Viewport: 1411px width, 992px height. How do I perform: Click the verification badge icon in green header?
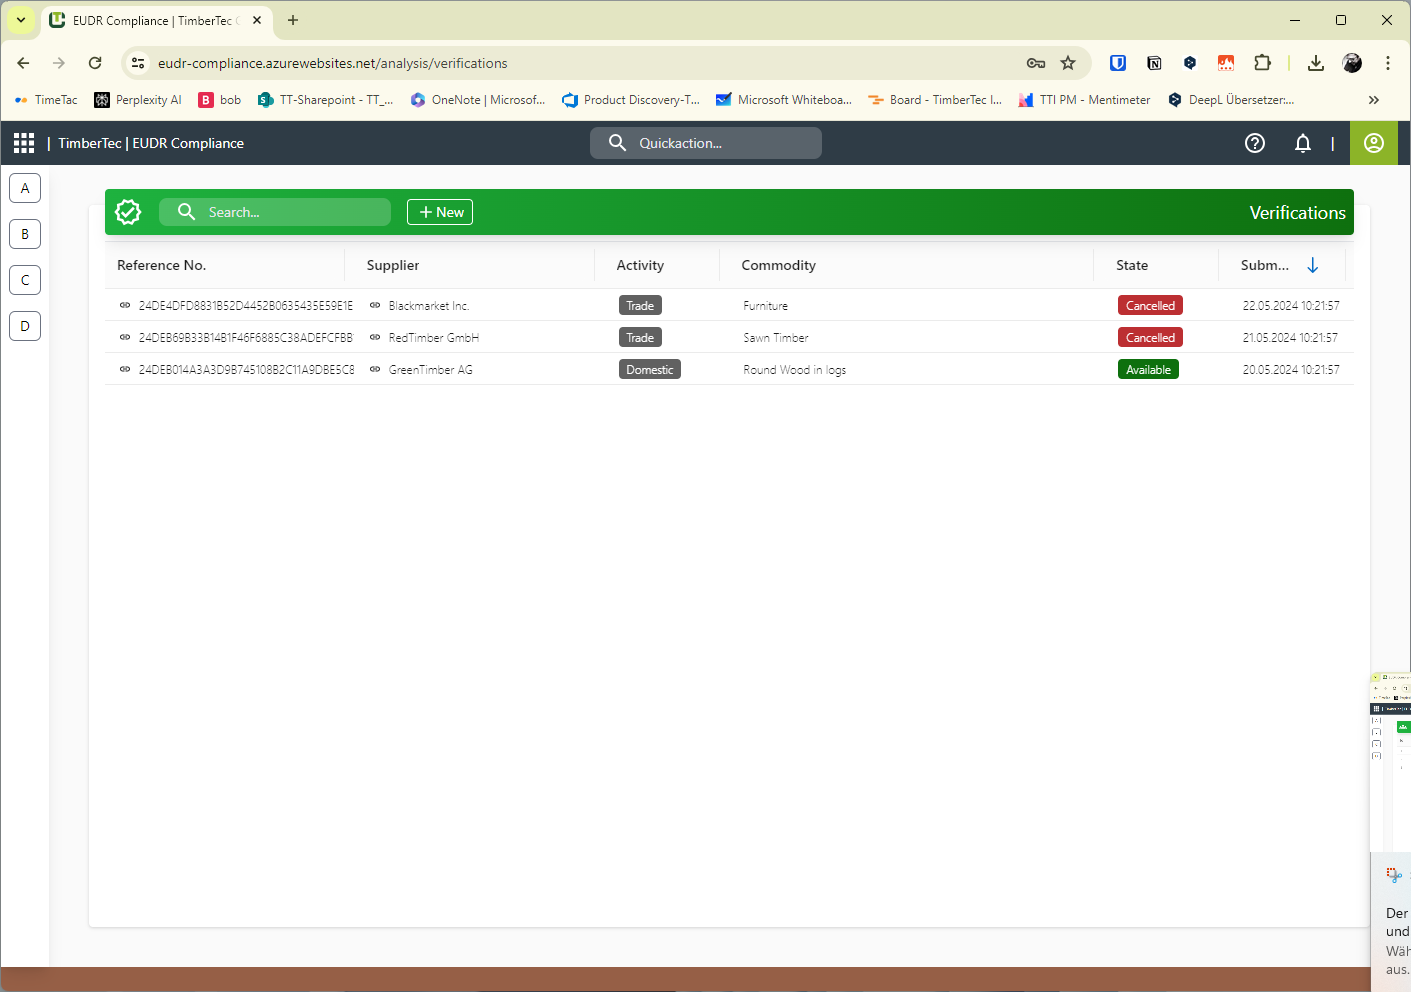128,211
